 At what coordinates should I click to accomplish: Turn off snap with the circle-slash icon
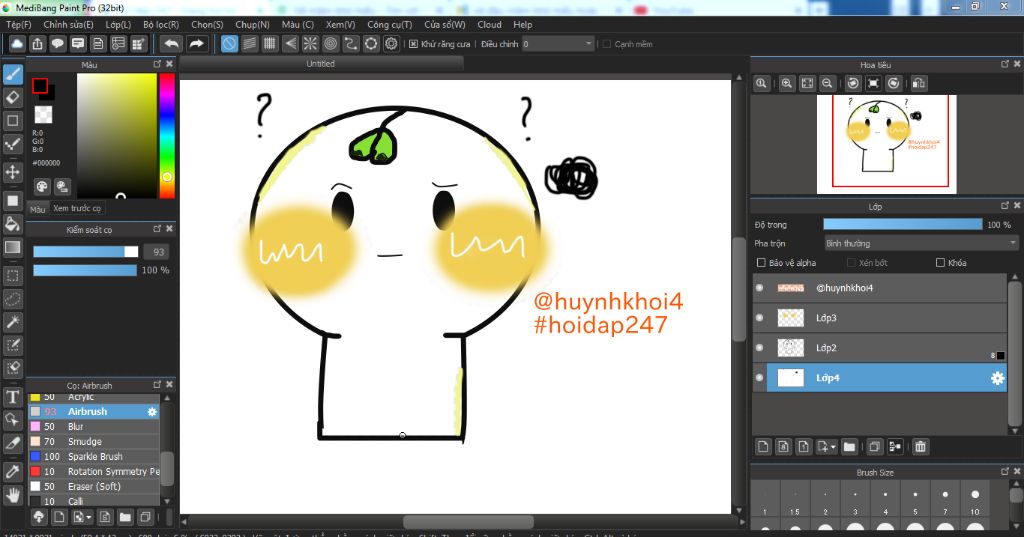229,44
